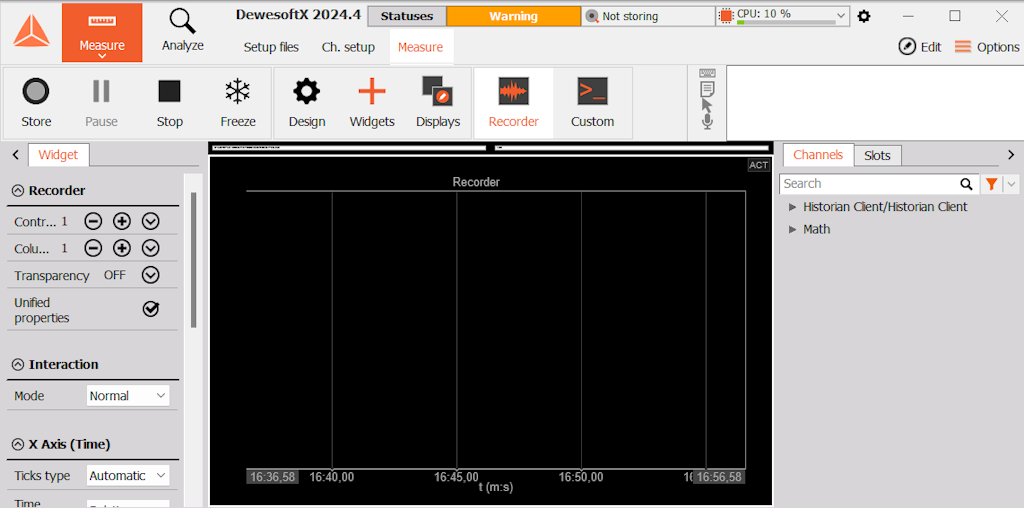The width and height of the screenshot is (1024, 508).
Task: Enter Design mode
Action: (x=307, y=103)
